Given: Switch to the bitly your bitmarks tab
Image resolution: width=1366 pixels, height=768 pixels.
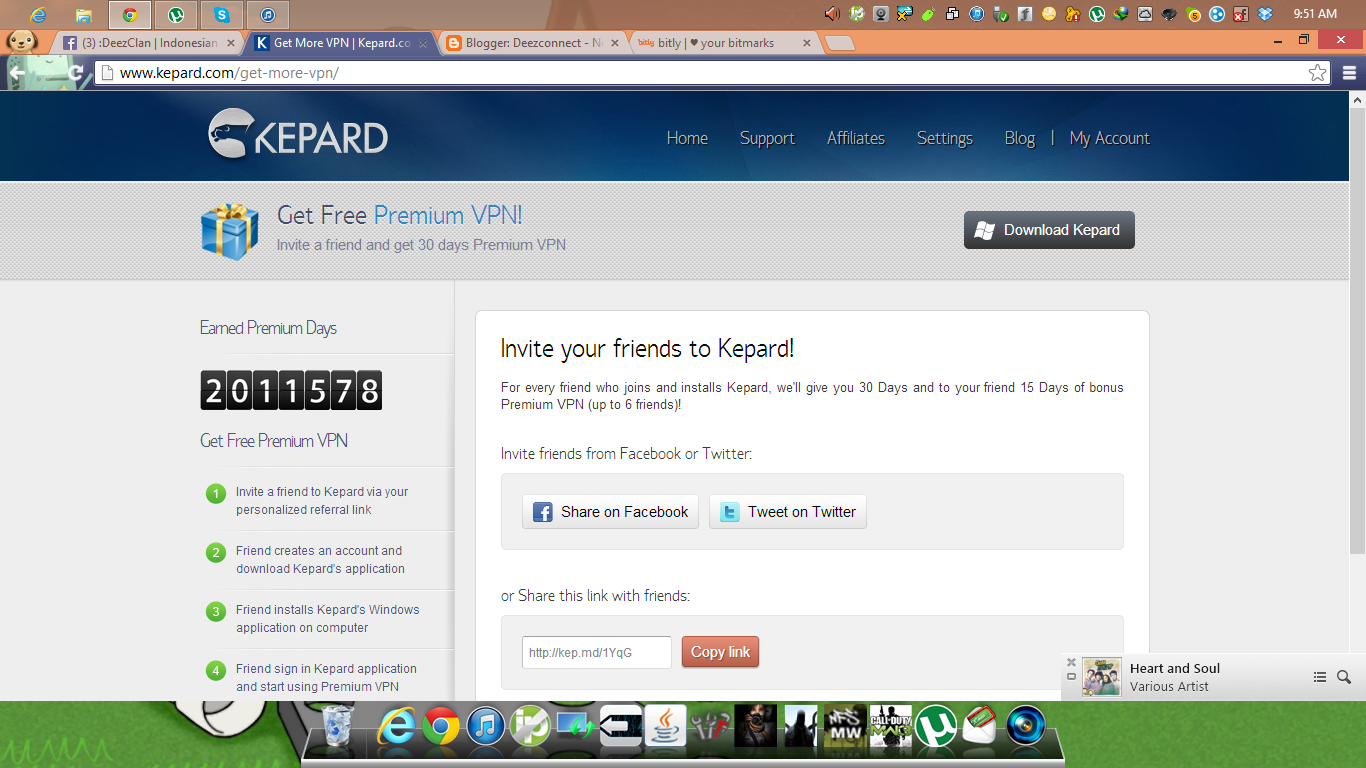Looking at the screenshot, I should [727, 43].
